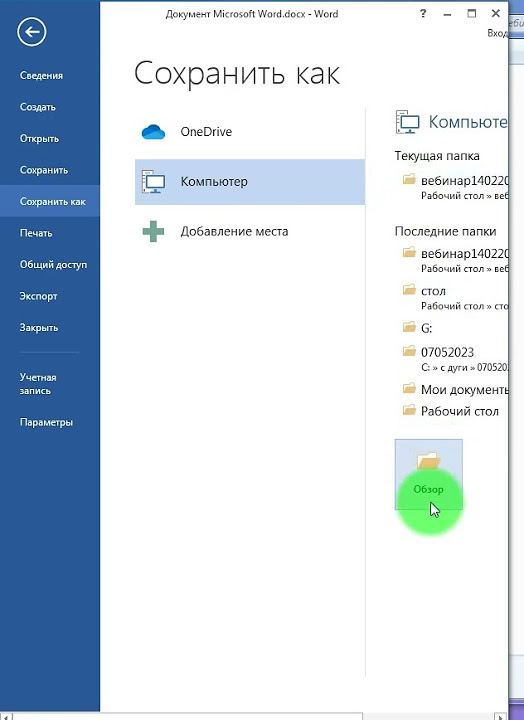Screen dimensions: 524x720
Task: Open recent вебинар140220 folder under Последние папки
Action: 452,260
